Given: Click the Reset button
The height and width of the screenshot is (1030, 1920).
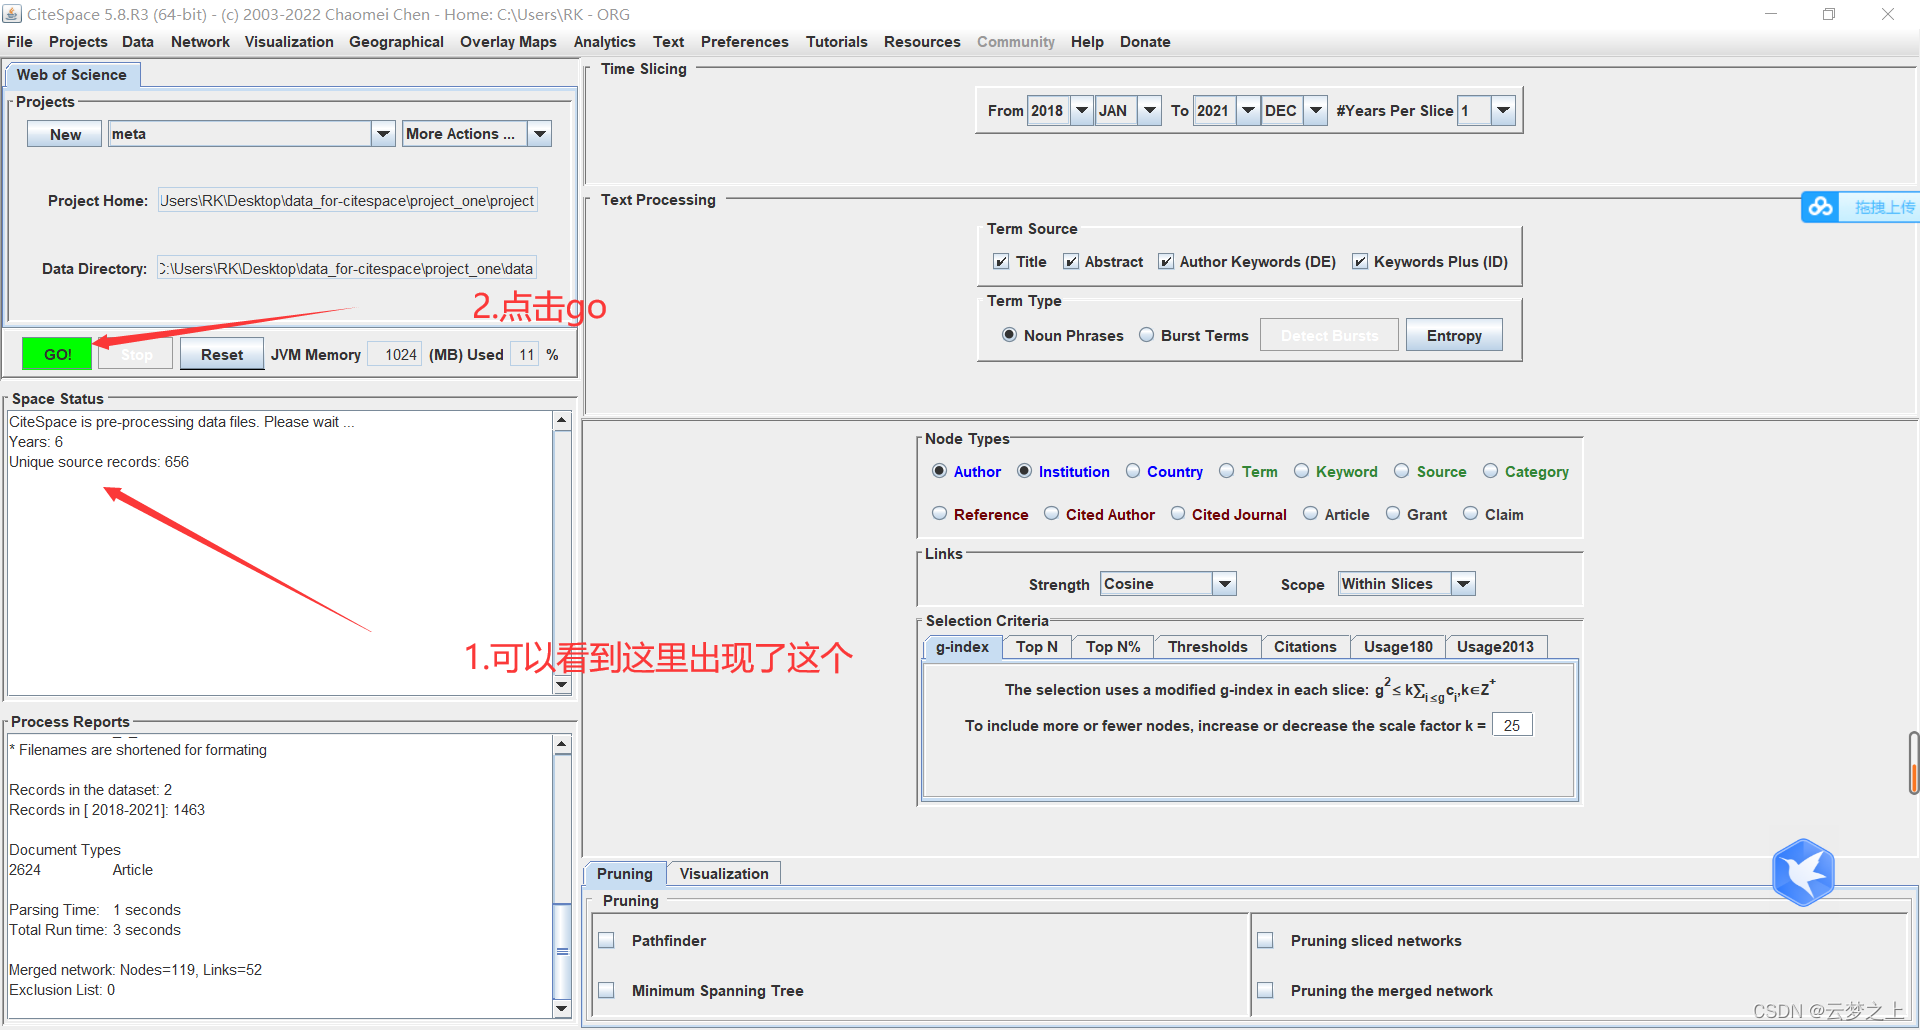Looking at the screenshot, I should point(222,354).
